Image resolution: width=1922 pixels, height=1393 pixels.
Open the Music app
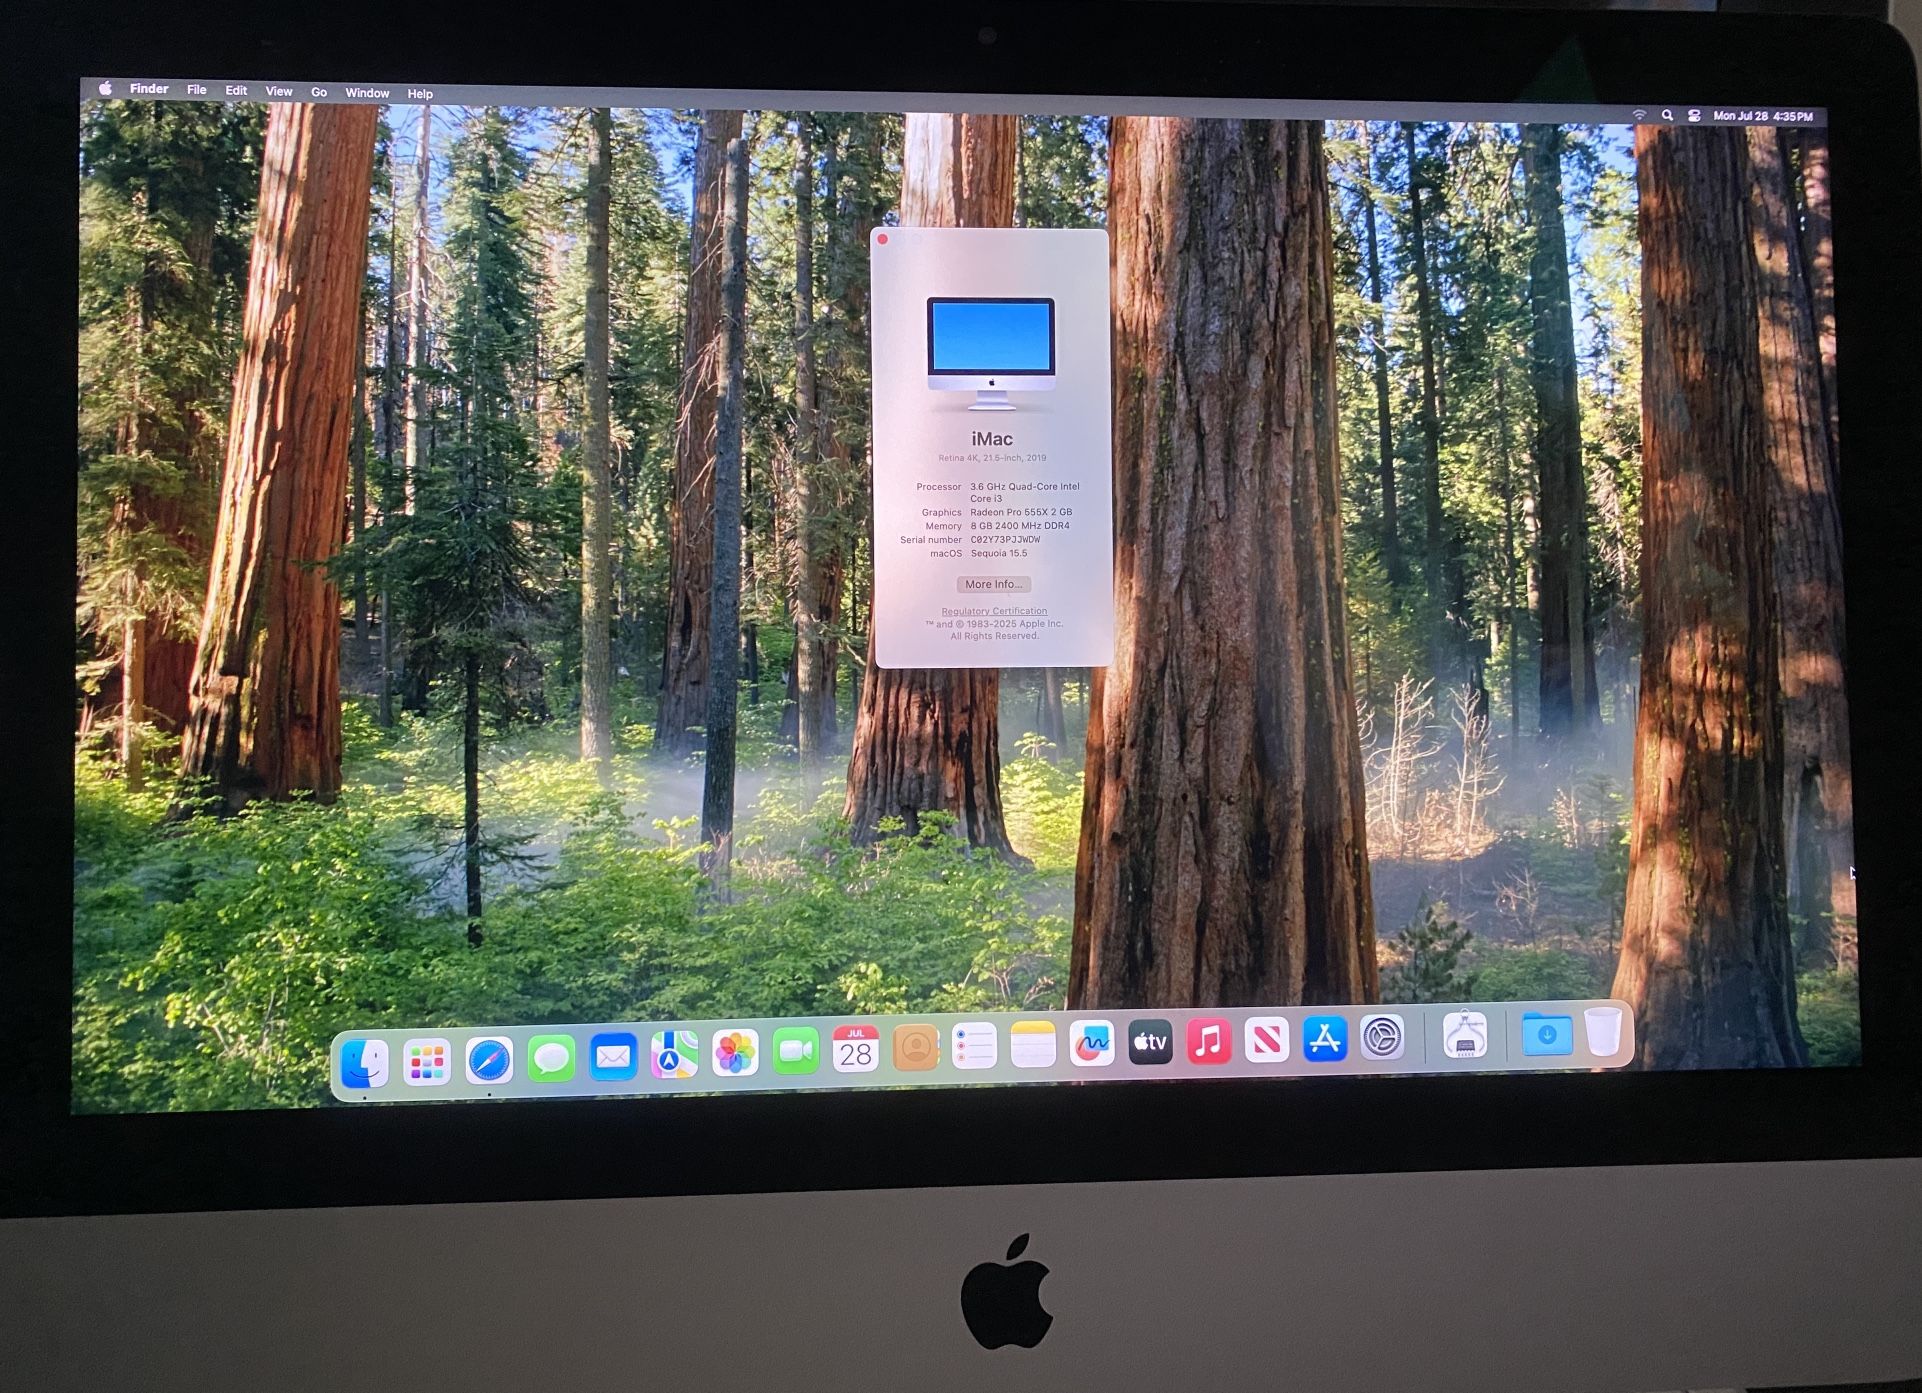(1208, 1043)
